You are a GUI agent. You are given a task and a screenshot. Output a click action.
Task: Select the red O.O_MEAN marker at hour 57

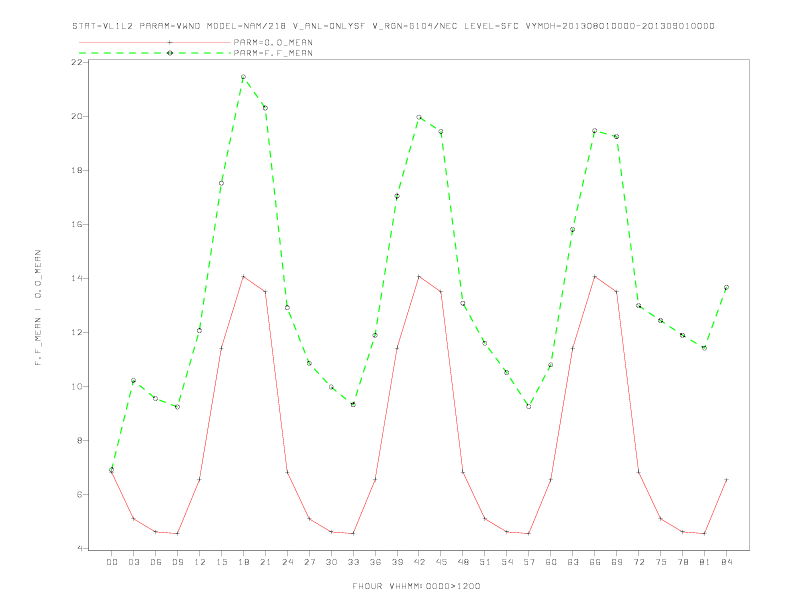pos(529,533)
